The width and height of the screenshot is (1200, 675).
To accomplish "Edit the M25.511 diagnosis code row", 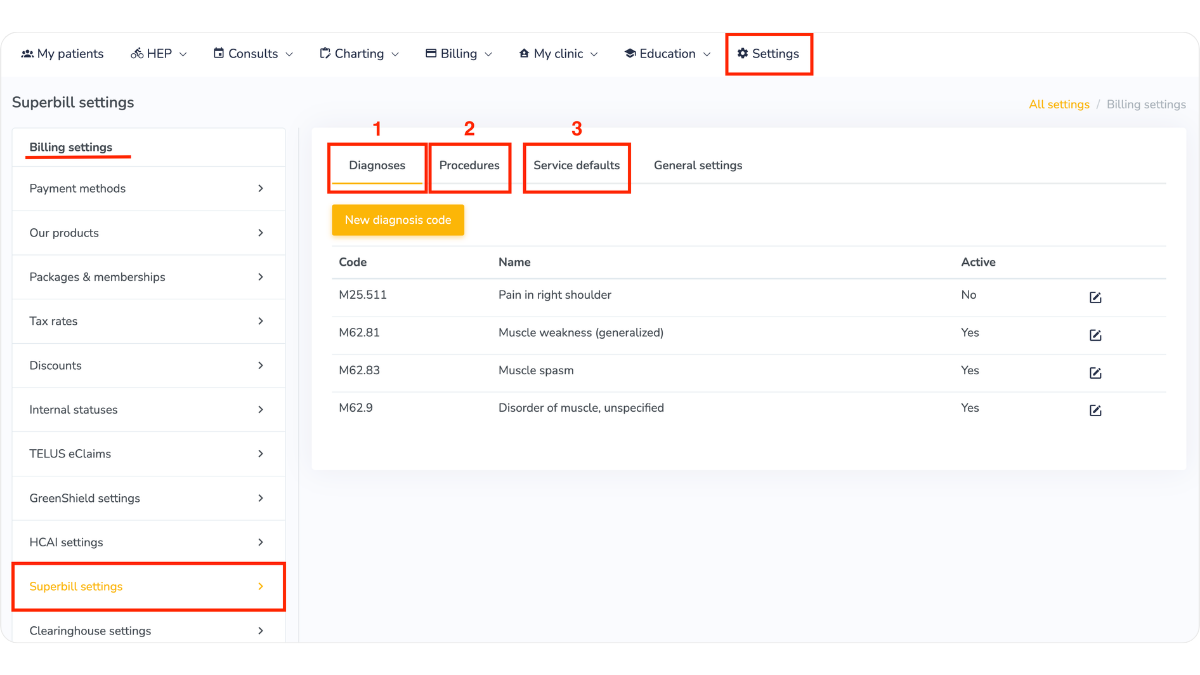I will coord(1095,297).
